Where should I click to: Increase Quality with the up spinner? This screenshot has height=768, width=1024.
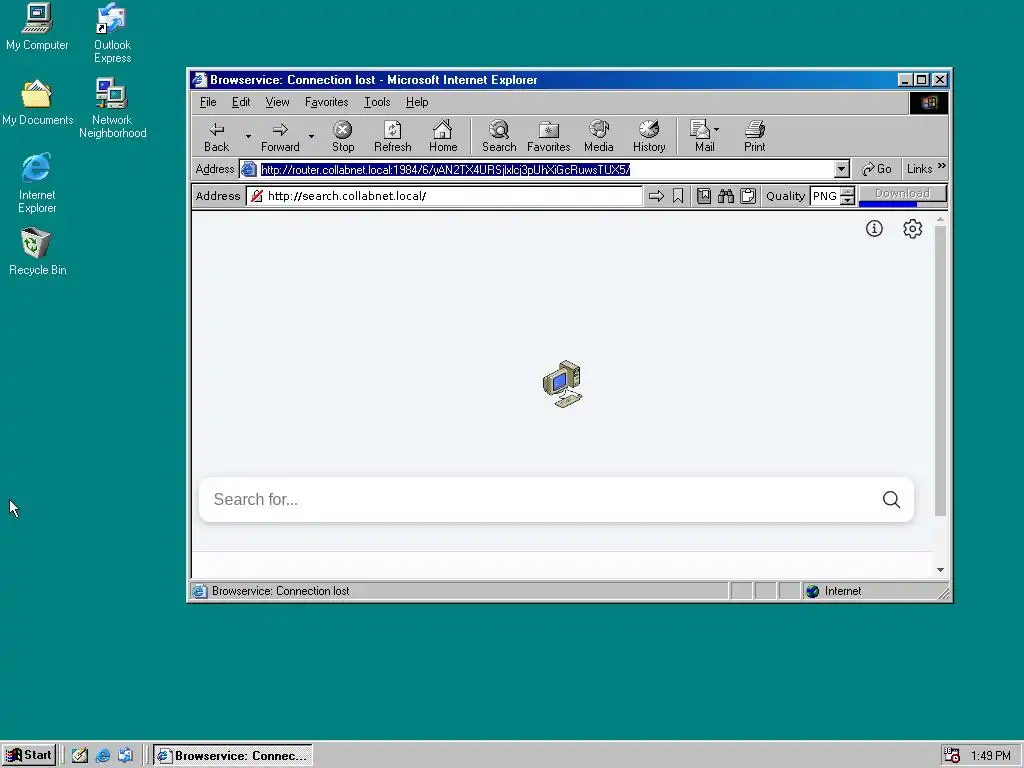tap(848, 191)
